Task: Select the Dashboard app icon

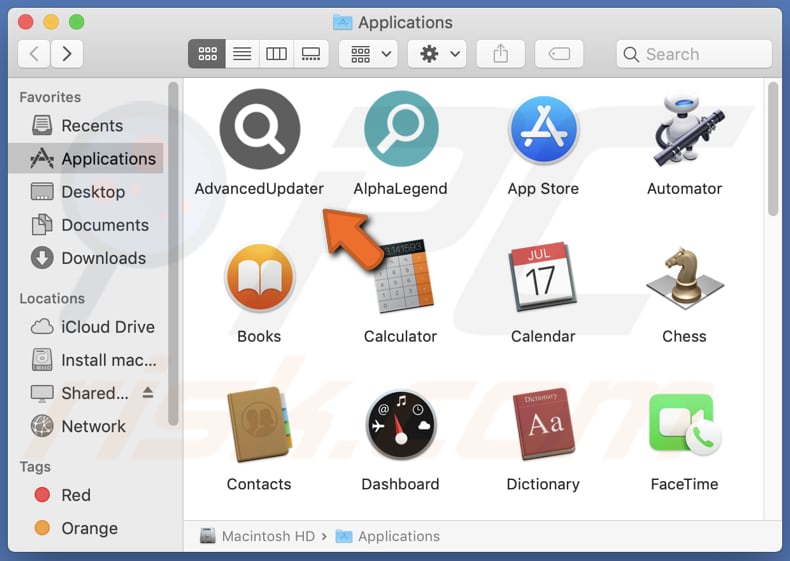Action: pos(401,424)
